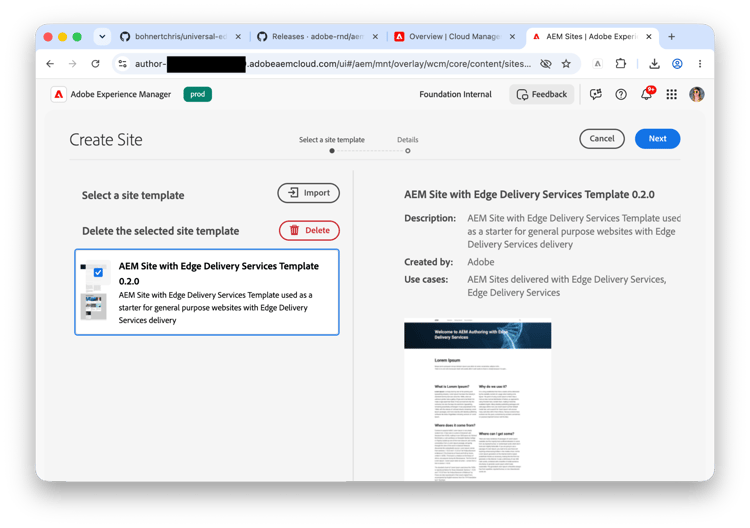This screenshot has height=528, width=750.
Task: Open a new browser tab with the plus icon
Action: click(672, 36)
